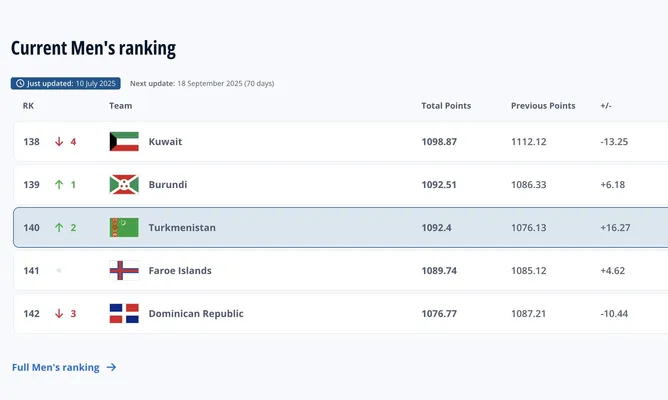This screenshot has height=400, width=668.
Task: Click the arrow next to Full Men's ranking
Action: pyautogui.click(x=111, y=367)
